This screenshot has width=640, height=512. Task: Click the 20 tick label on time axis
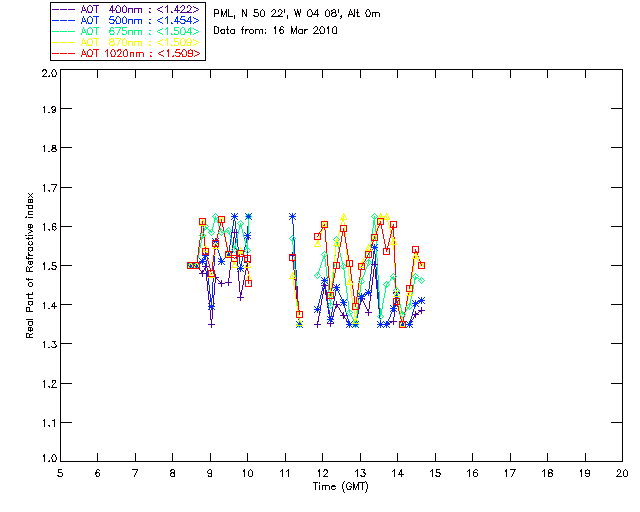(x=622, y=473)
